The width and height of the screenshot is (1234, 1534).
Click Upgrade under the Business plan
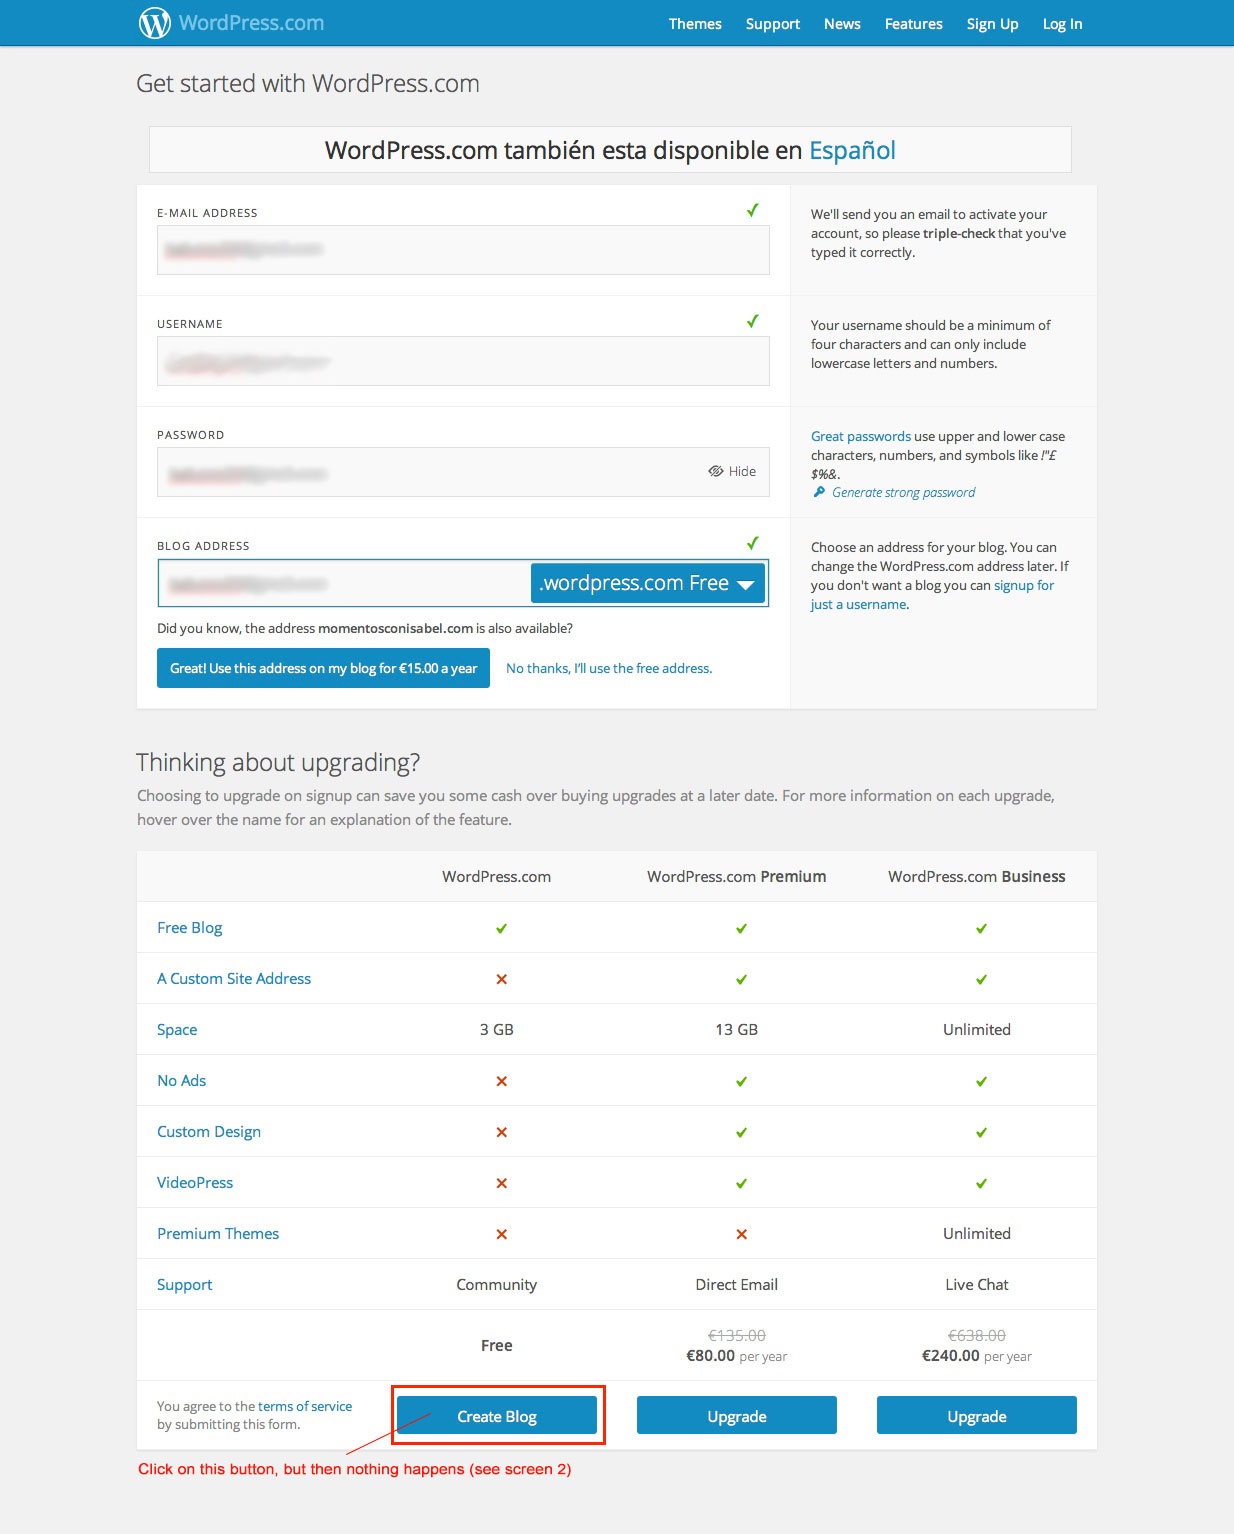[977, 1415]
